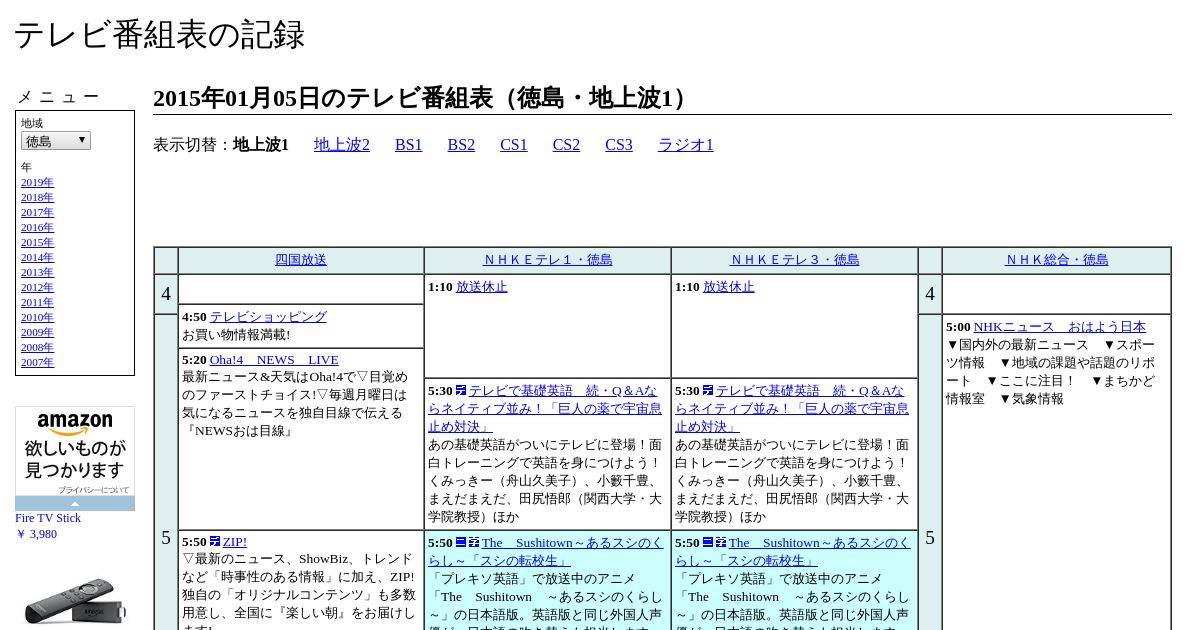1200x630 pixels.
Task: Open the ZIP! program link
Action: [235, 542]
